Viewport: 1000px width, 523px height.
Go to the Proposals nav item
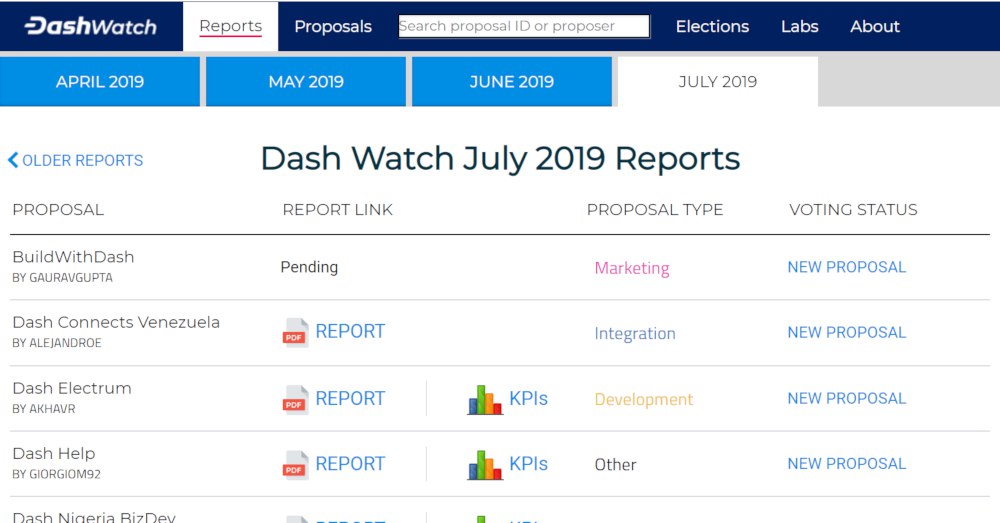[333, 26]
